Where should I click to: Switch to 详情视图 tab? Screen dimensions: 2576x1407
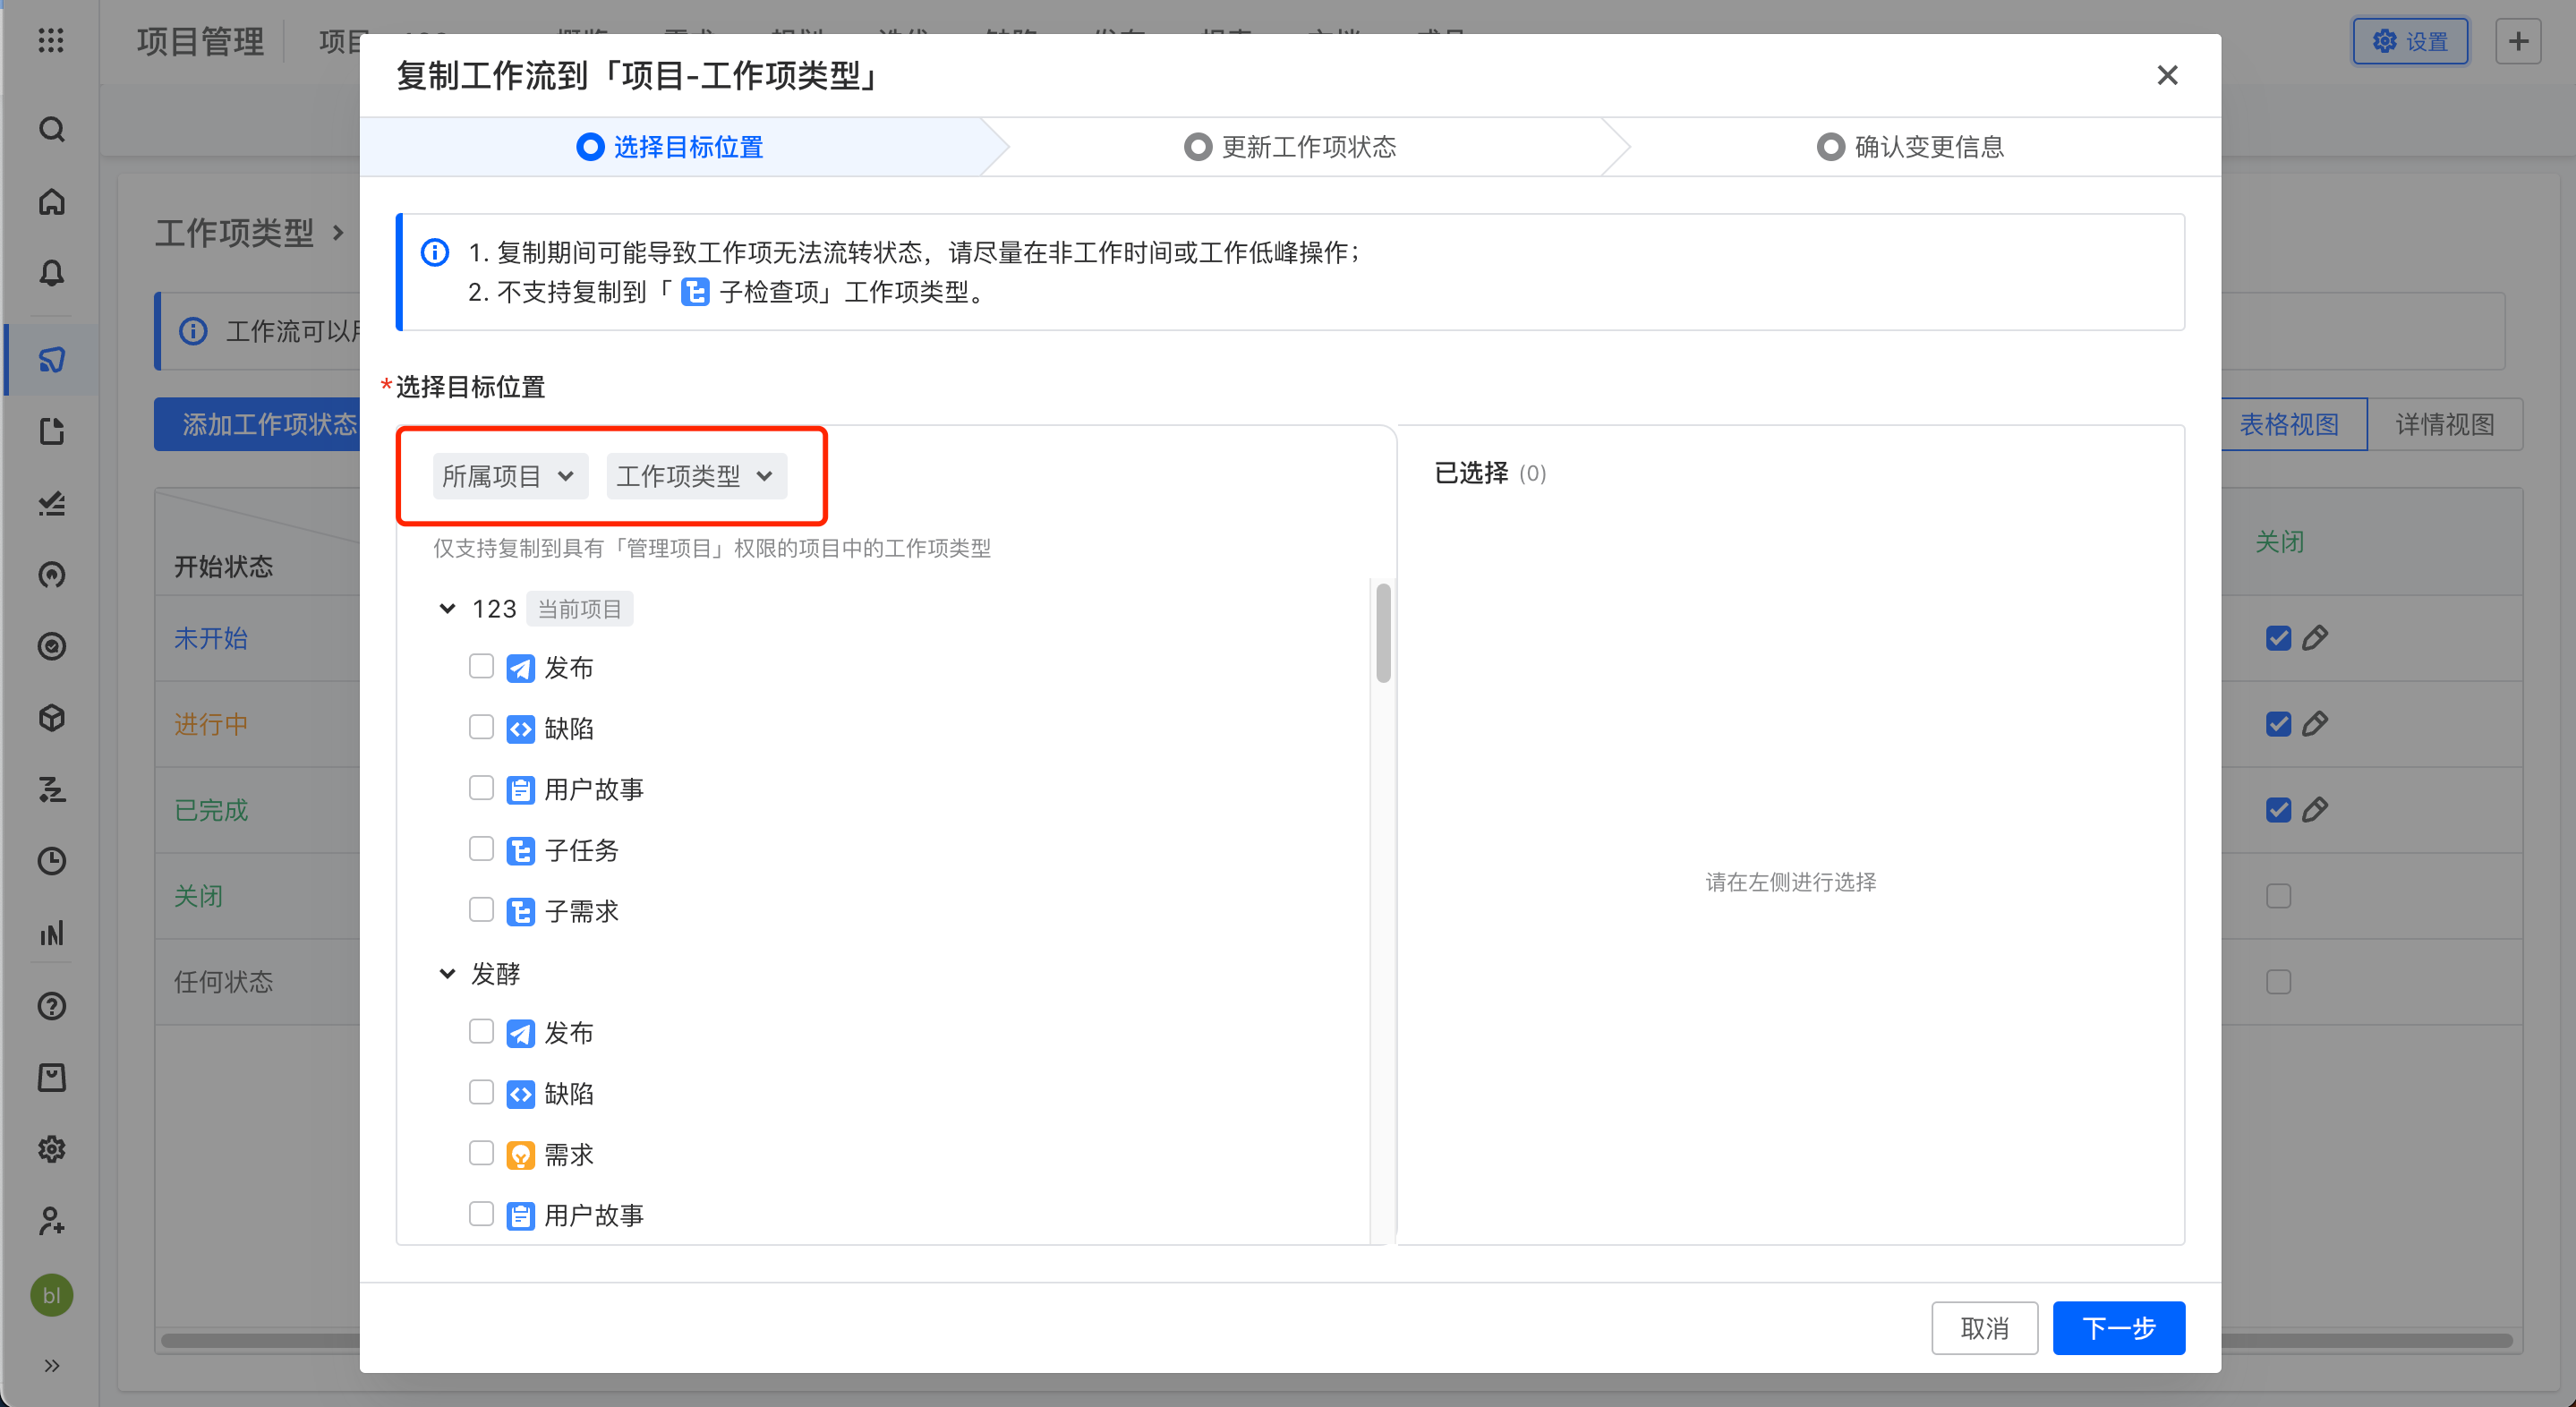(x=2444, y=424)
